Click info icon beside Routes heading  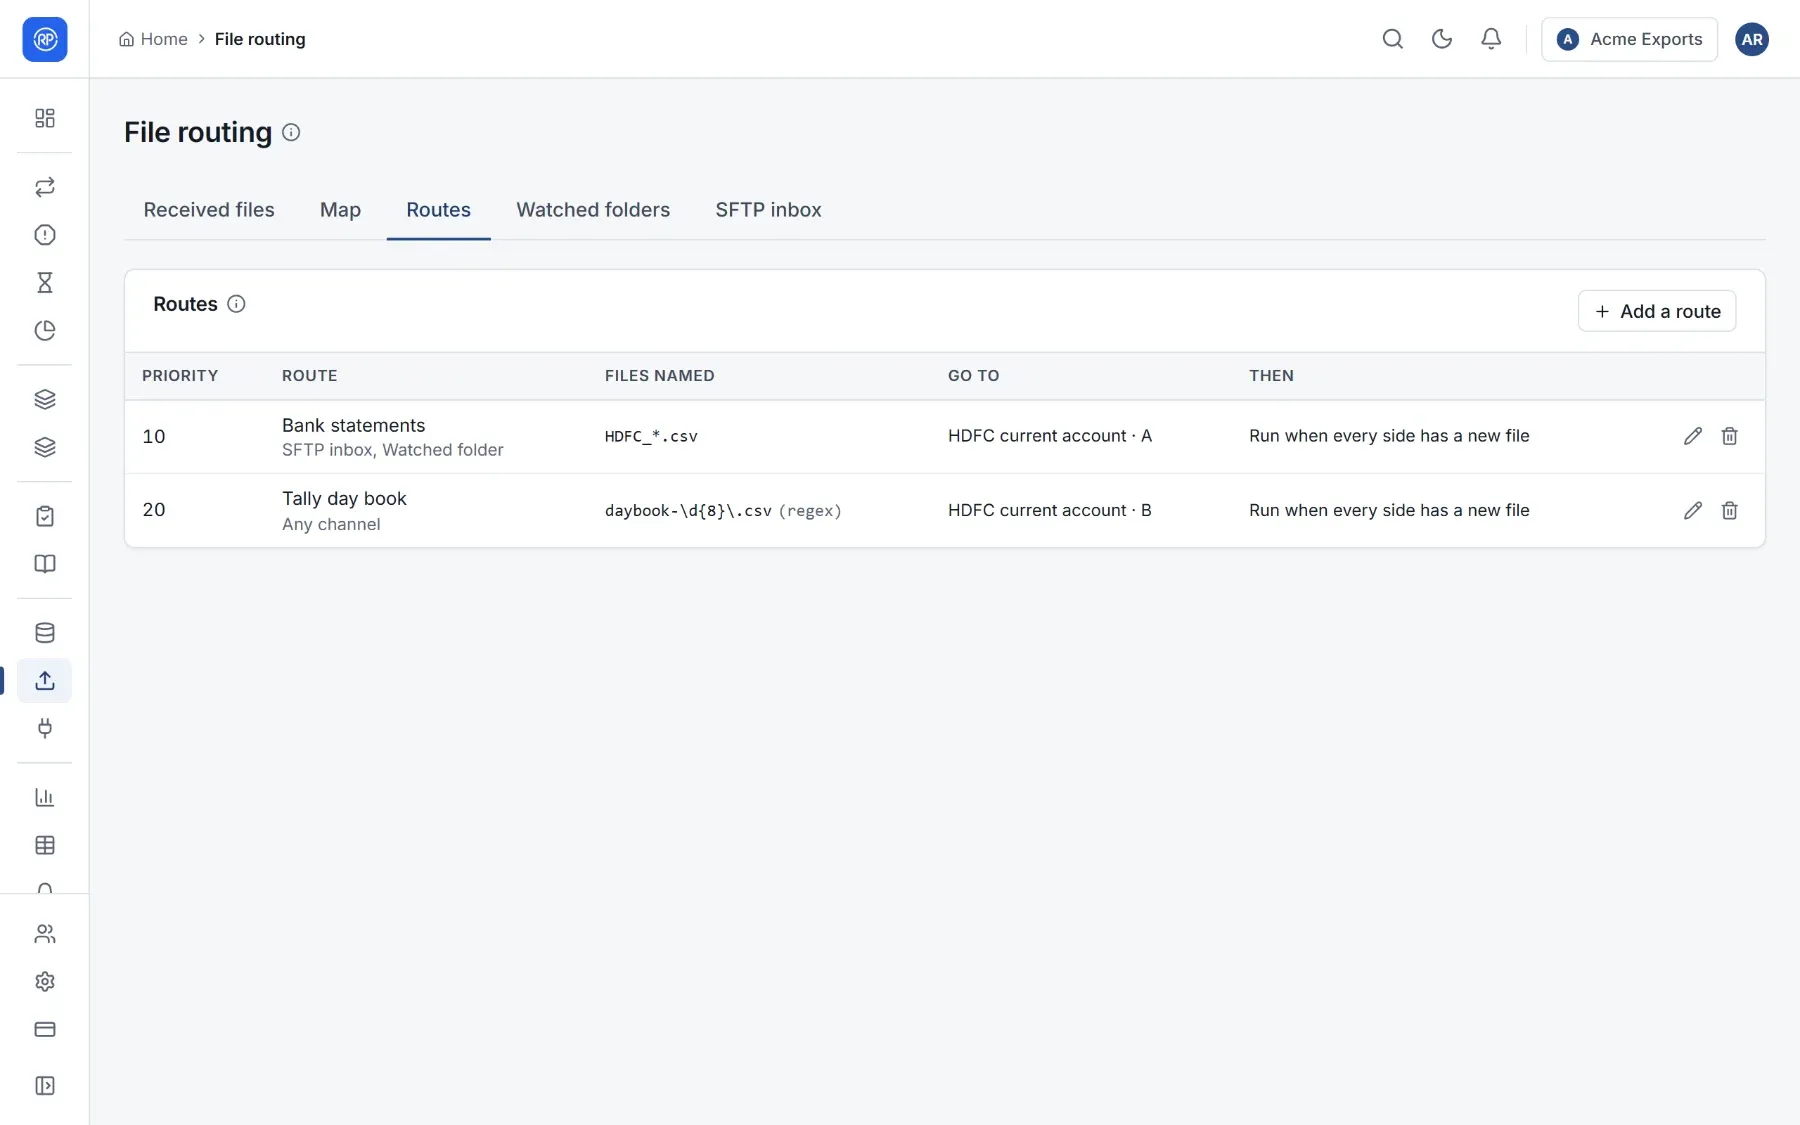coord(236,304)
